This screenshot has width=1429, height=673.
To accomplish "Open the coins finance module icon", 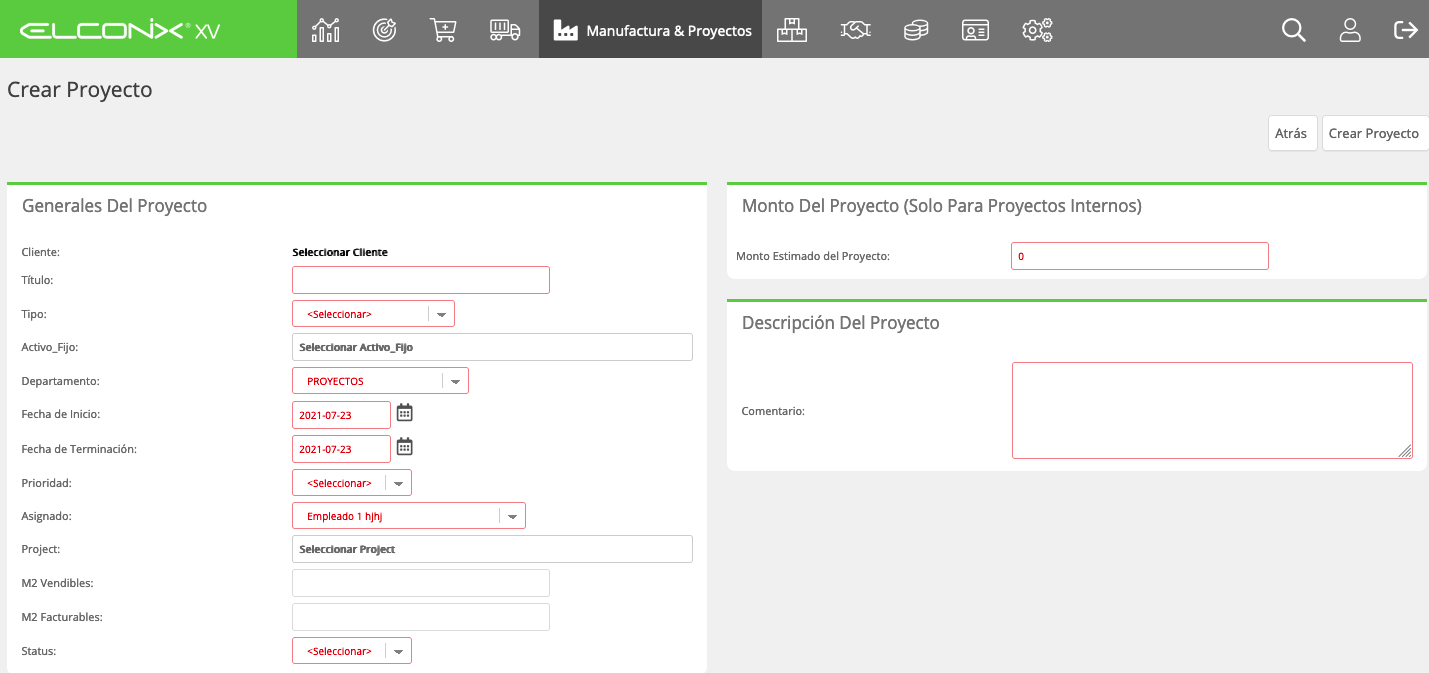I will pyautogui.click(x=915, y=30).
